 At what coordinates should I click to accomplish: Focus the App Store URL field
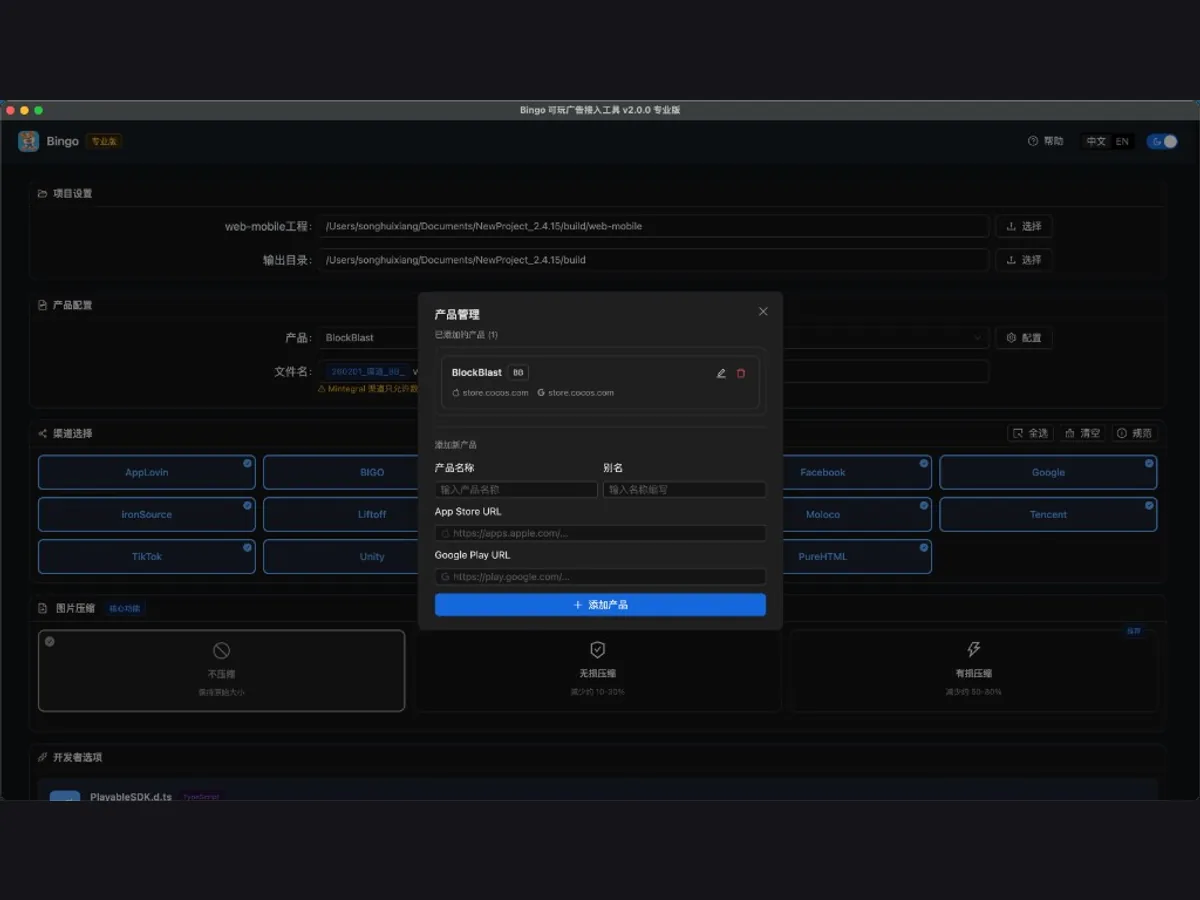coord(600,534)
